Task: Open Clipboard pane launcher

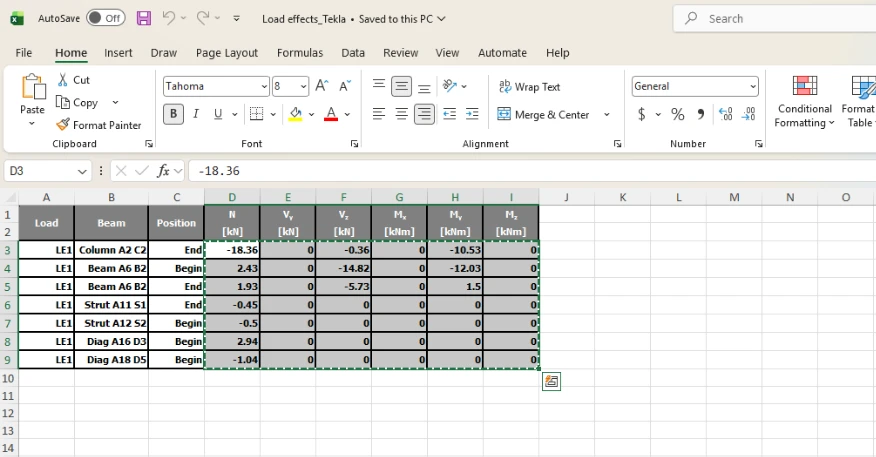Action: point(149,144)
